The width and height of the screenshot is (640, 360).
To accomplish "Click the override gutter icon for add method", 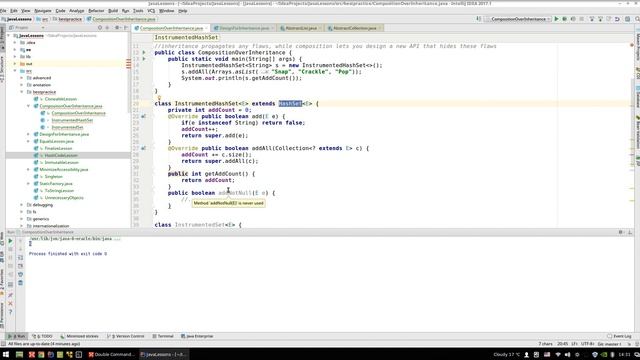I will point(144,116).
